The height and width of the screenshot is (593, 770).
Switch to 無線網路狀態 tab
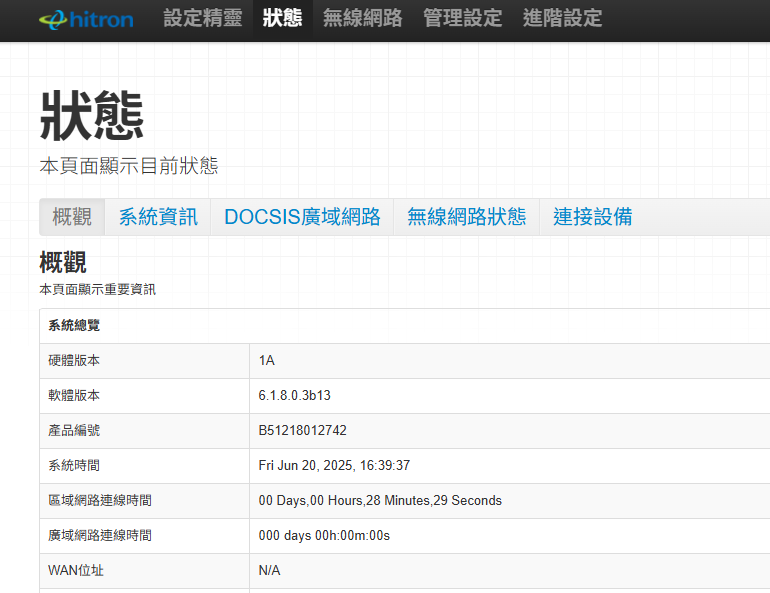coord(467,217)
